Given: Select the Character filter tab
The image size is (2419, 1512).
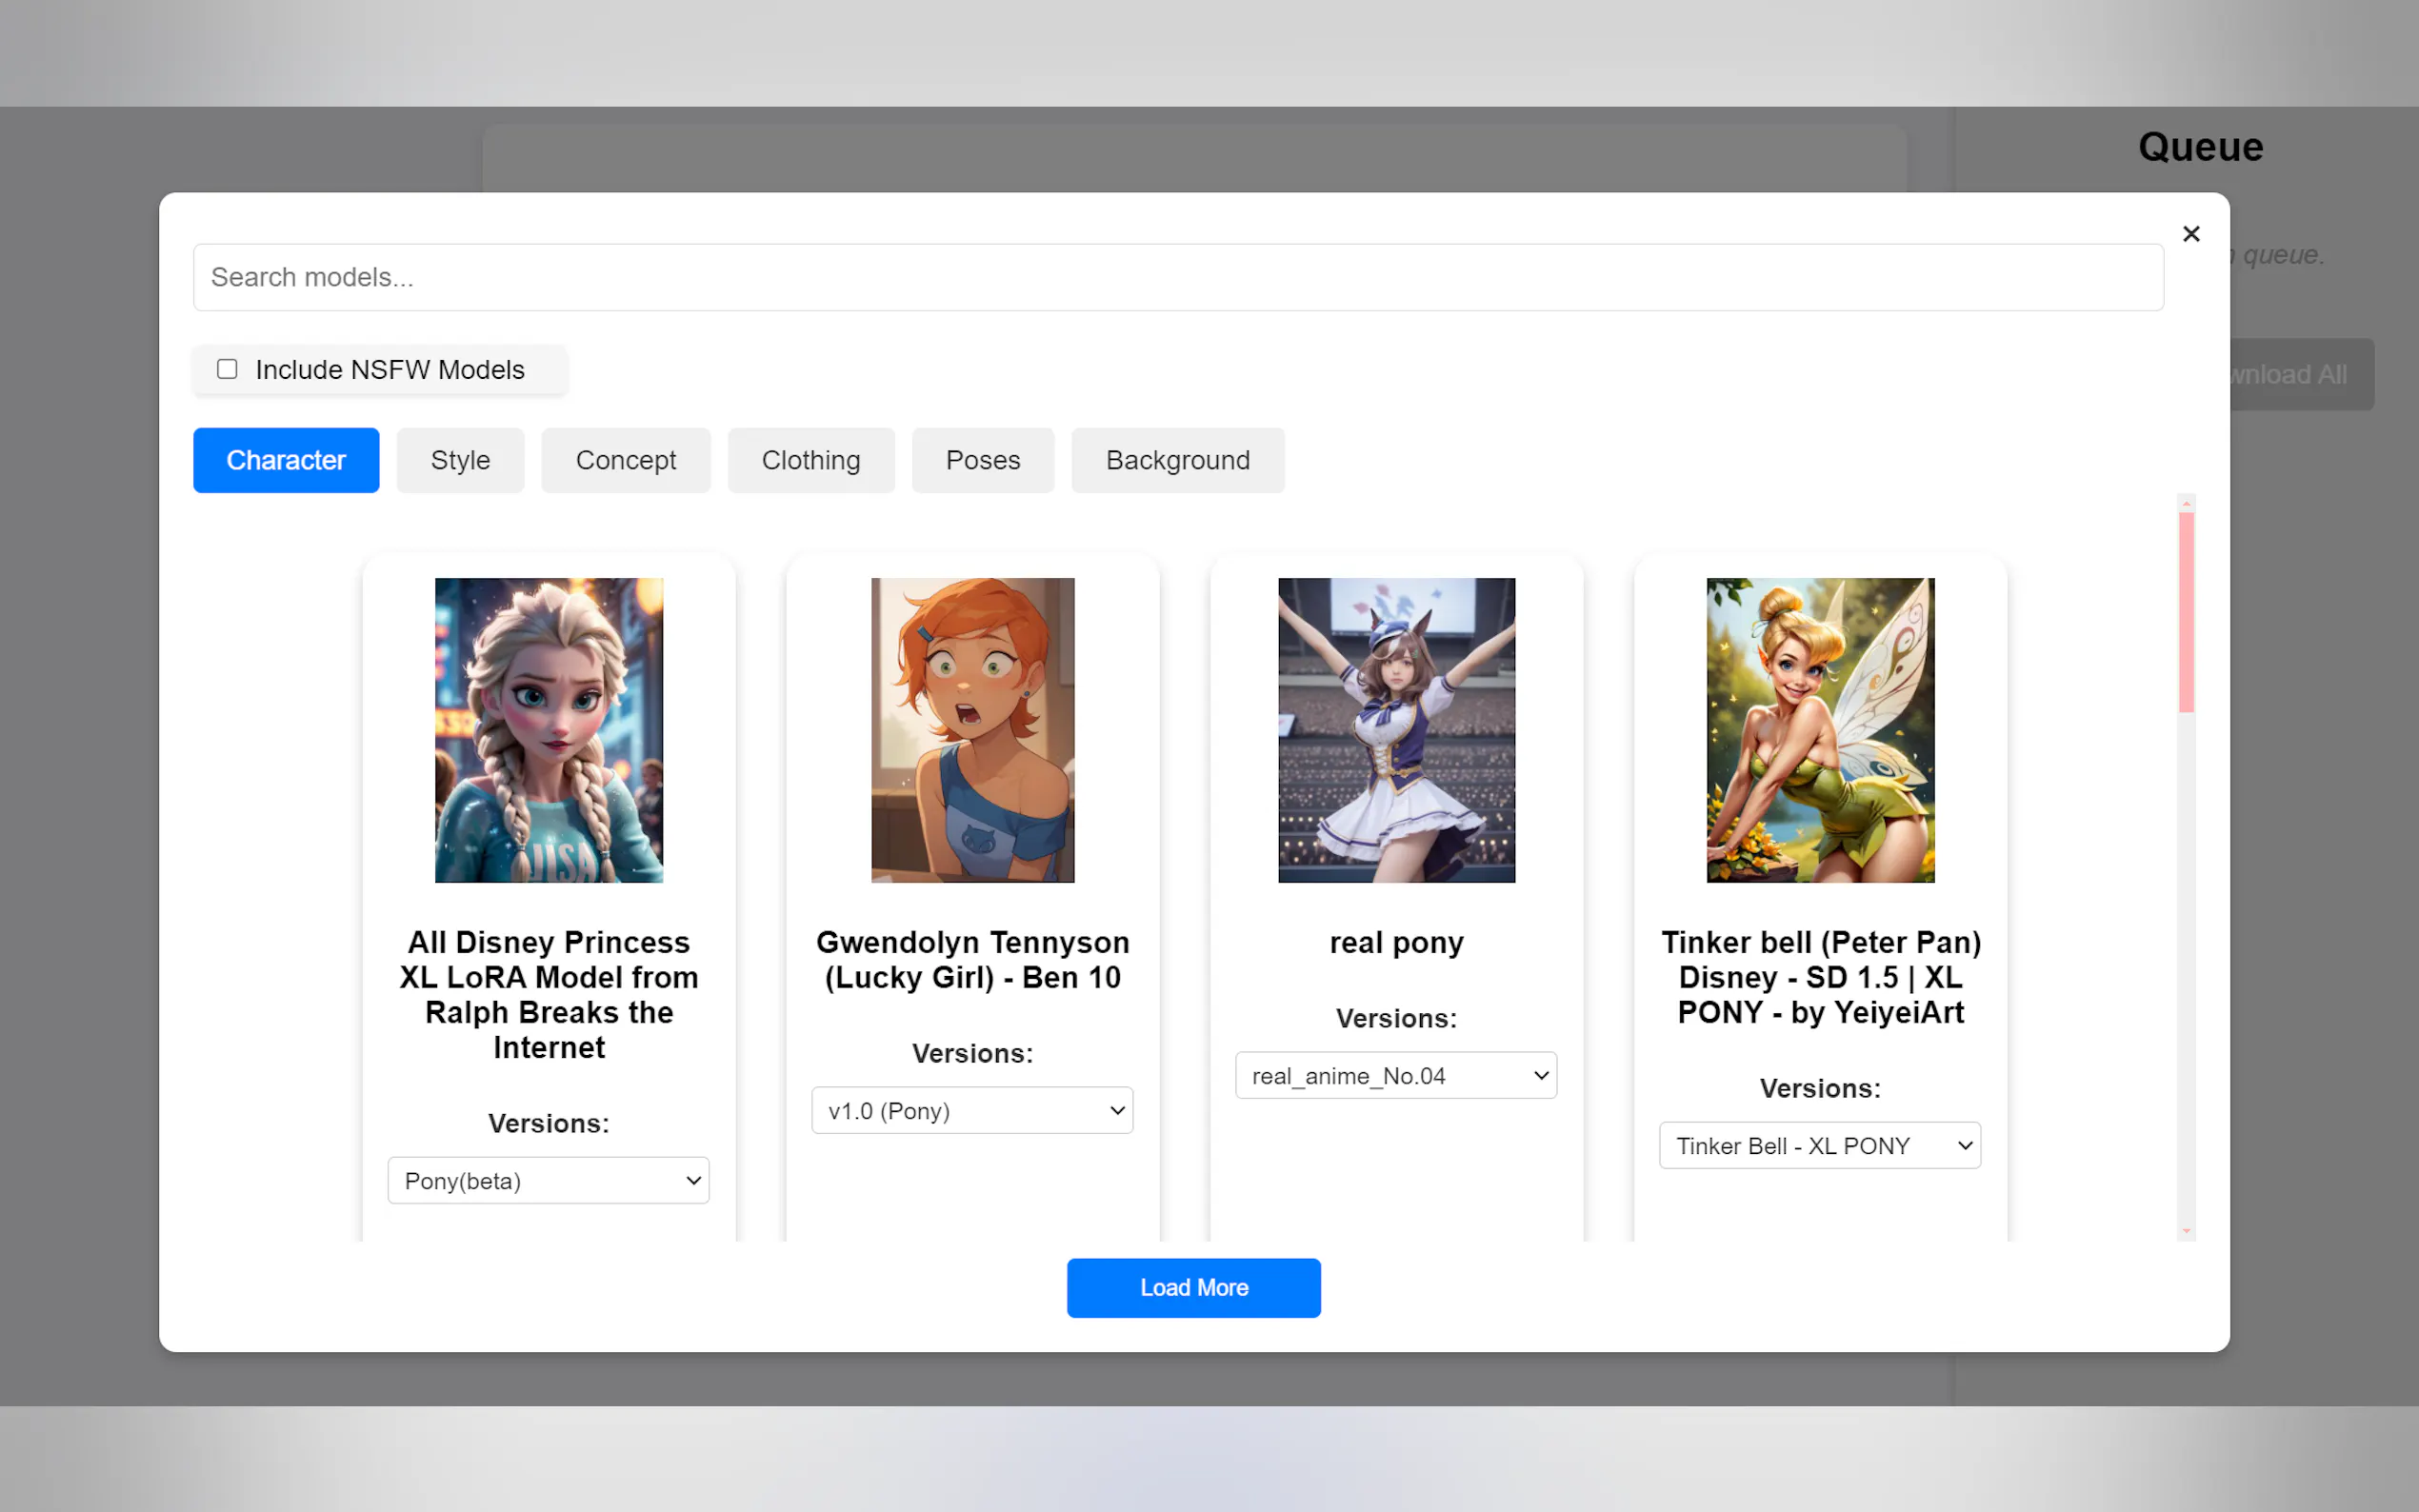Looking at the screenshot, I should point(286,460).
